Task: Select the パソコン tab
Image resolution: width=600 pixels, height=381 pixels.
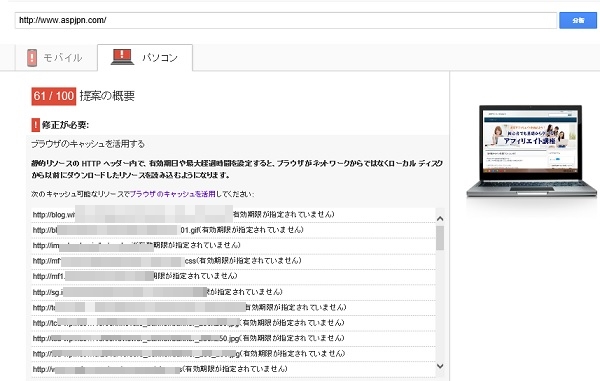Action: tap(145, 58)
